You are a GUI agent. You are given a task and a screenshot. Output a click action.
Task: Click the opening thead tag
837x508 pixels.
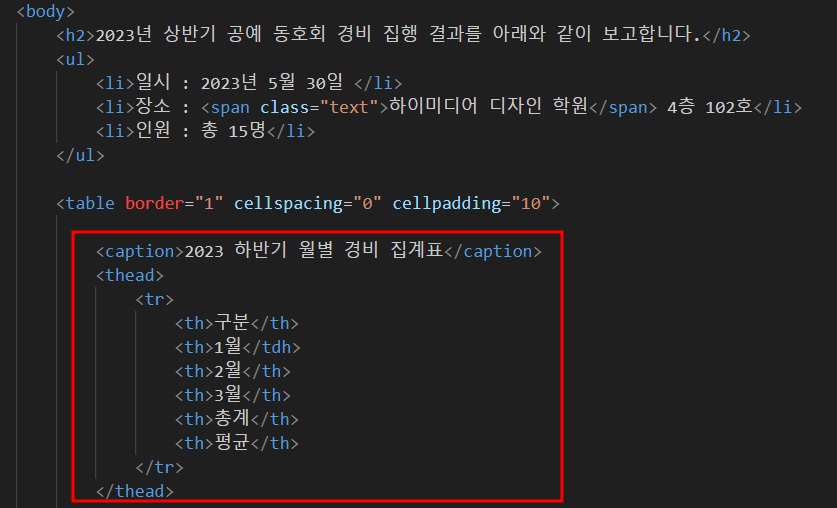tap(130, 275)
